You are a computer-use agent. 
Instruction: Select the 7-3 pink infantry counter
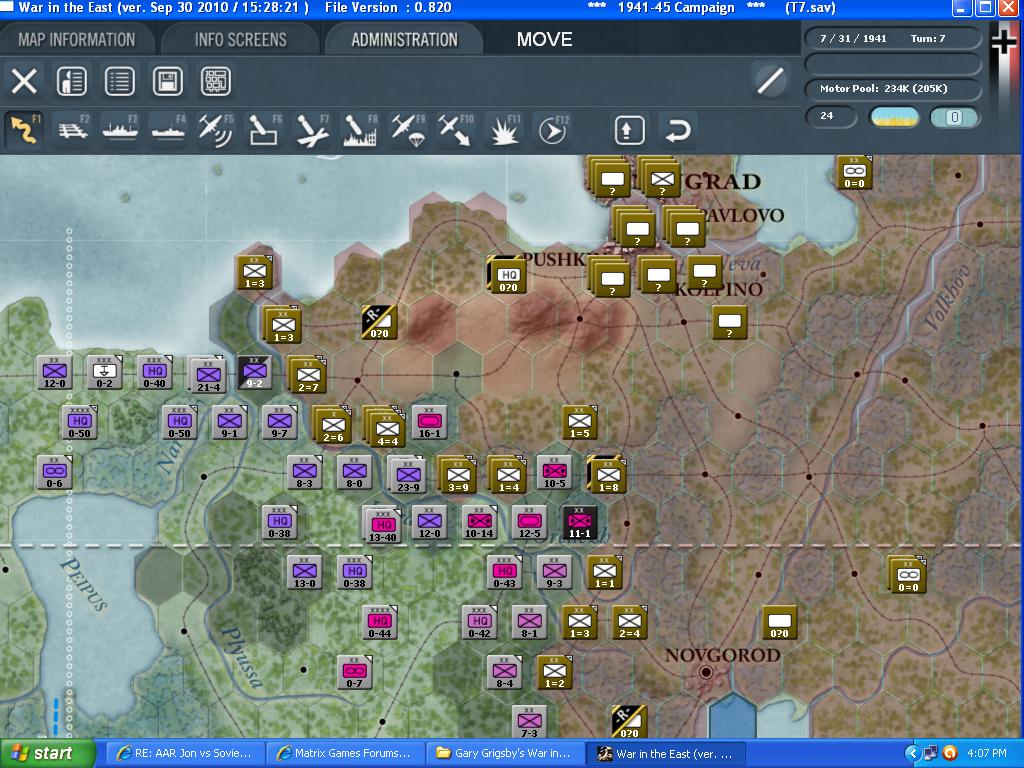click(x=529, y=722)
